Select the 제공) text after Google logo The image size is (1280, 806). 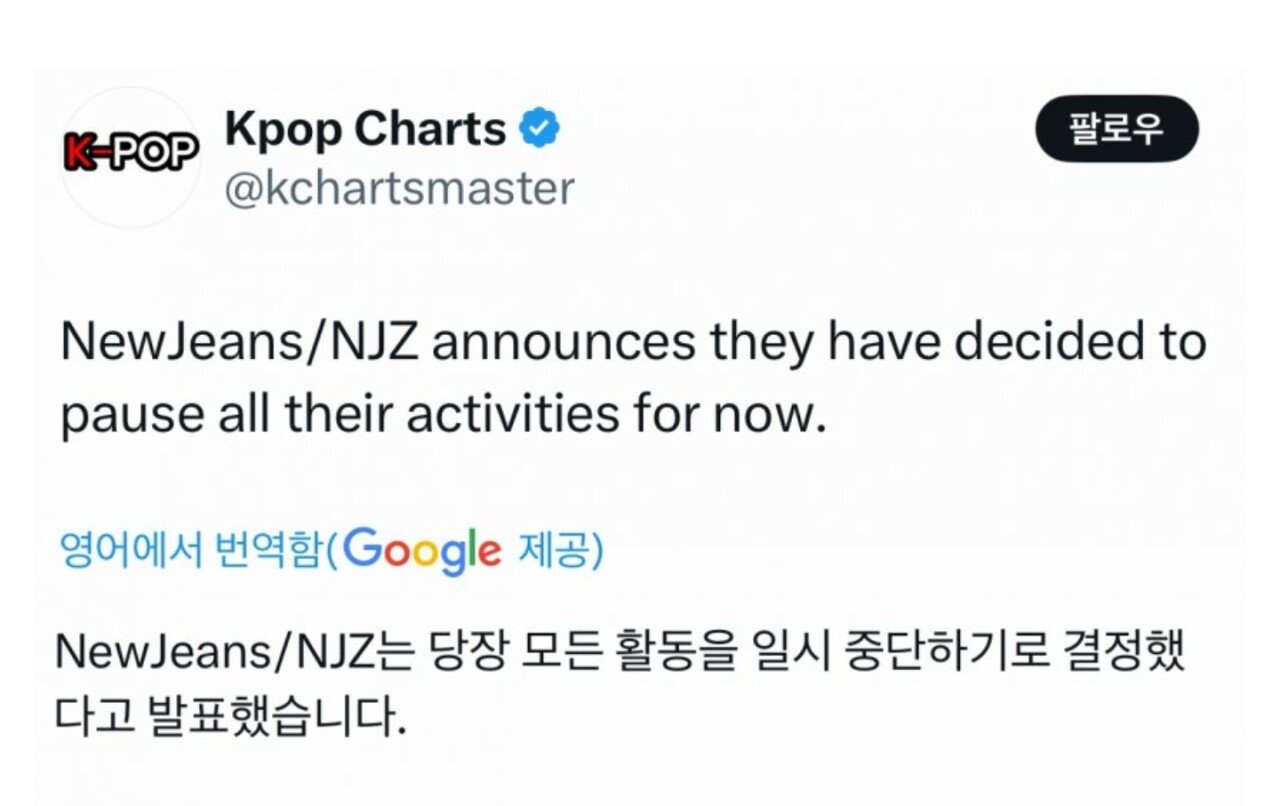pos(560,549)
